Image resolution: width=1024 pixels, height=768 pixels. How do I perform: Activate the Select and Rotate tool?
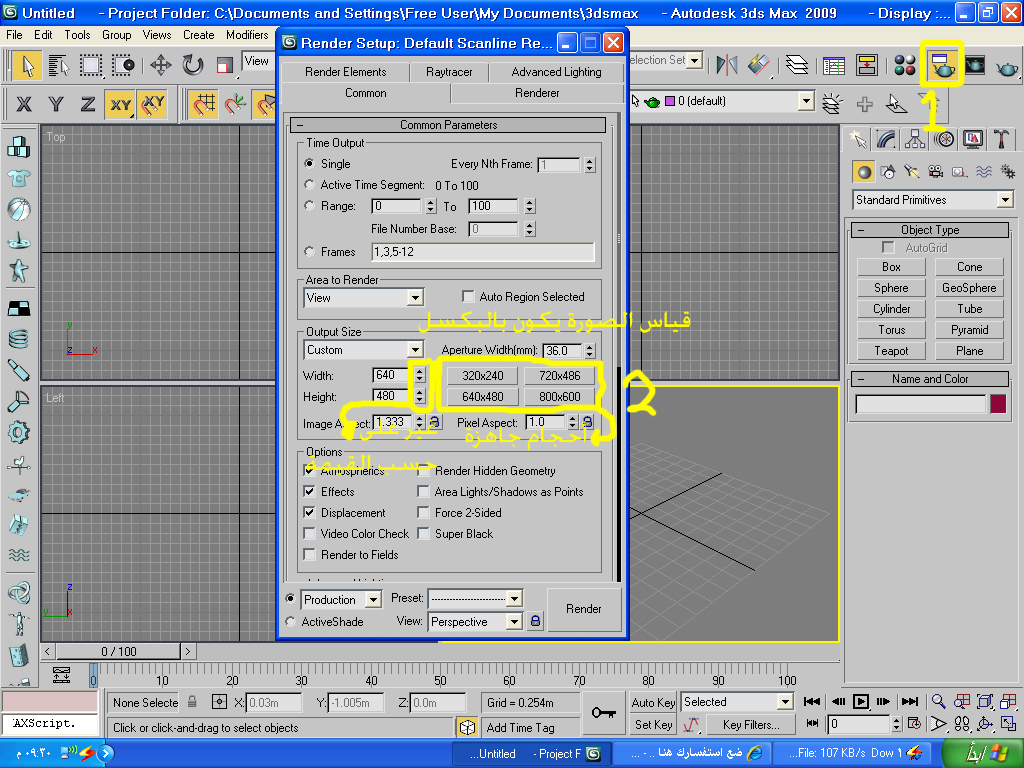tap(193, 65)
